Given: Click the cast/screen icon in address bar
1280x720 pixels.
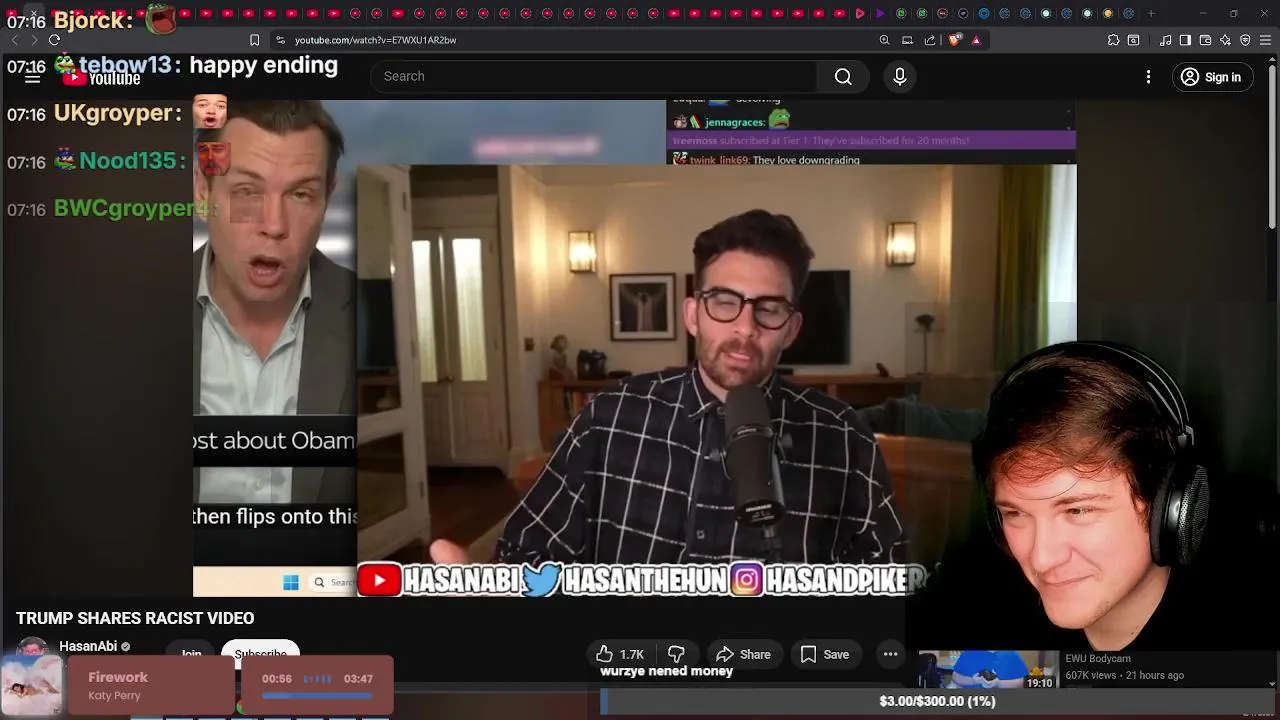Looking at the screenshot, I should 907,40.
